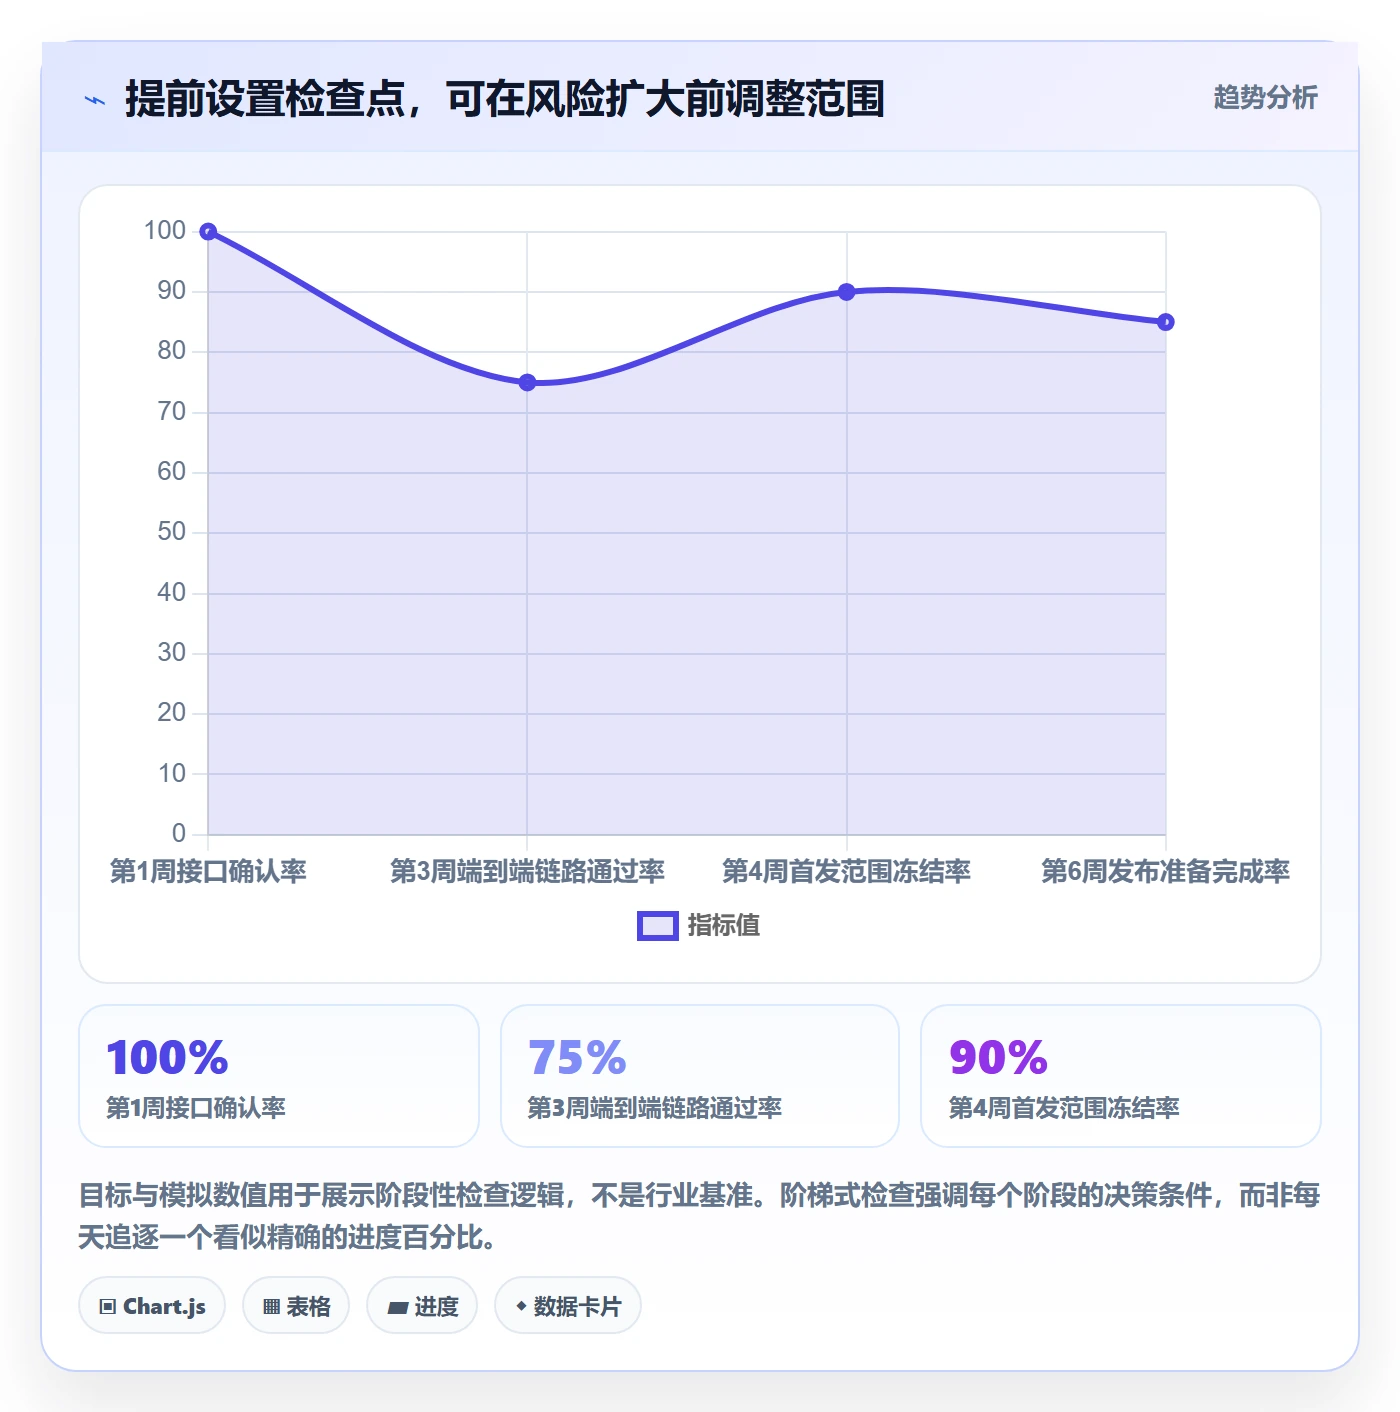Open the 75% 第3周端到端链路通过率 card
Screen dimensions: 1400x1412
click(700, 1076)
